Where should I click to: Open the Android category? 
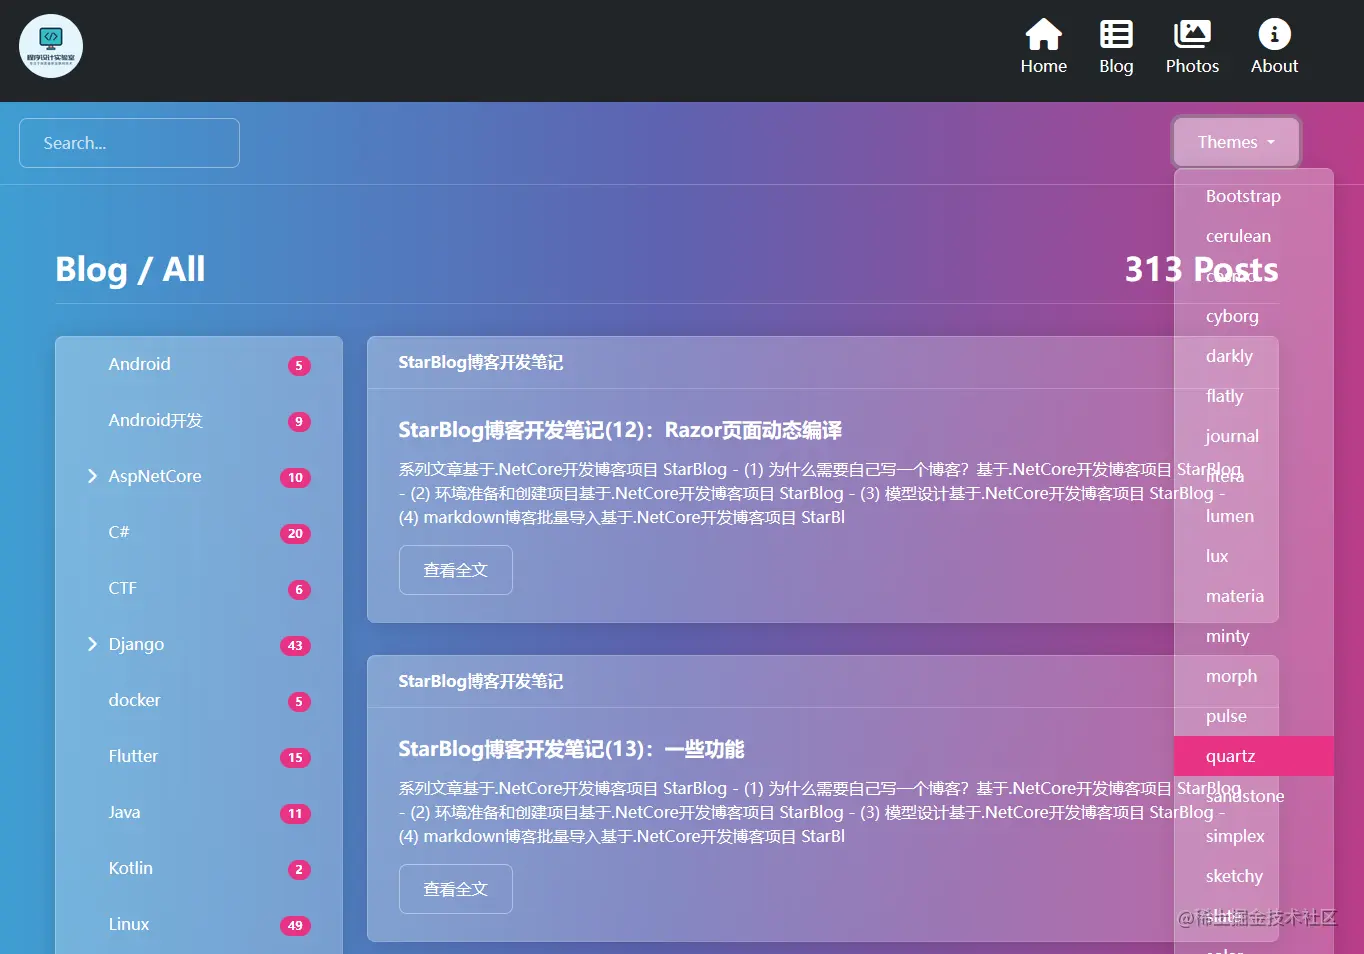tap(139, 364)
